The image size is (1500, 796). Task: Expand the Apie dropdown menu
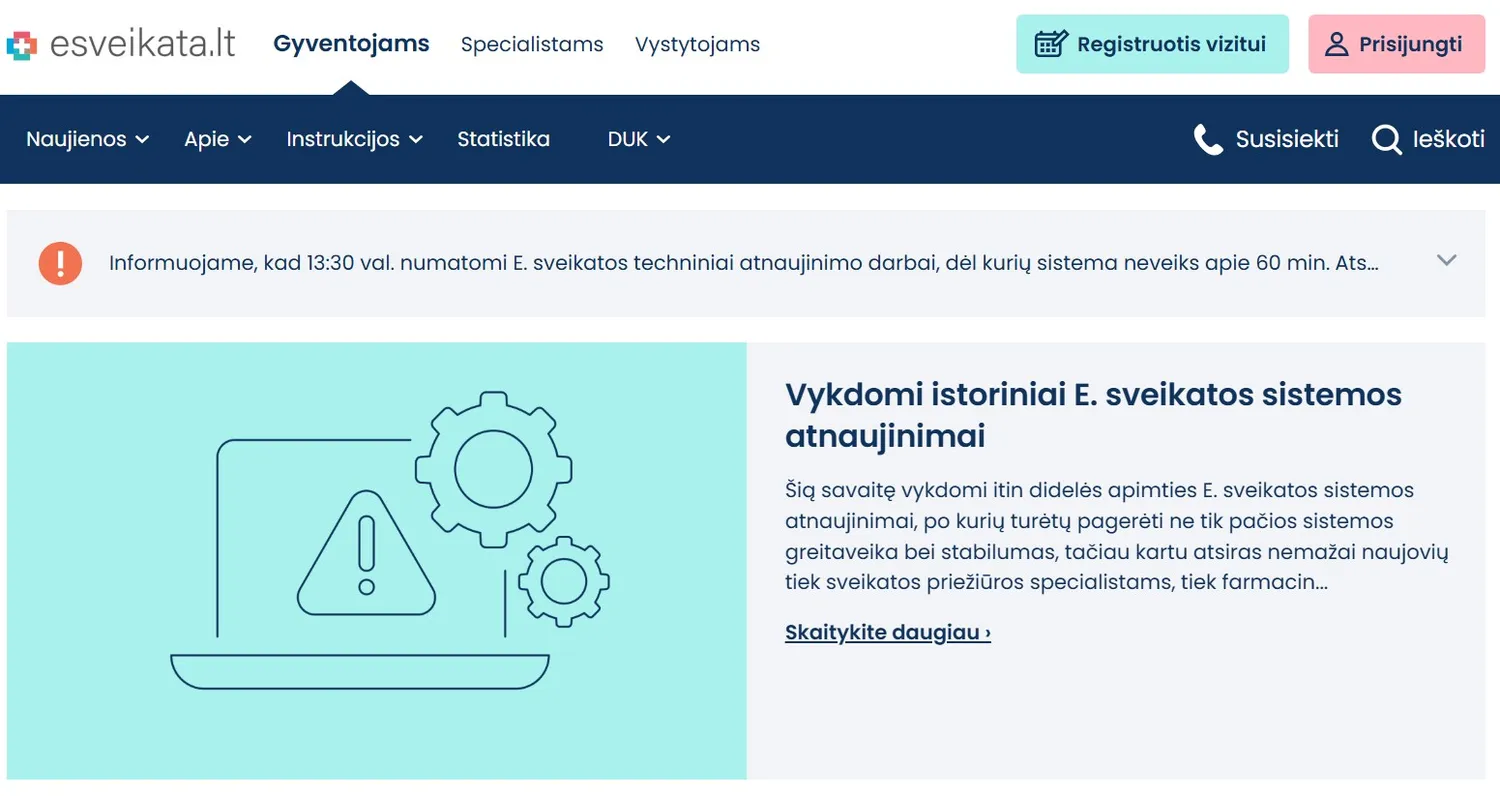(x=218, y=140)
